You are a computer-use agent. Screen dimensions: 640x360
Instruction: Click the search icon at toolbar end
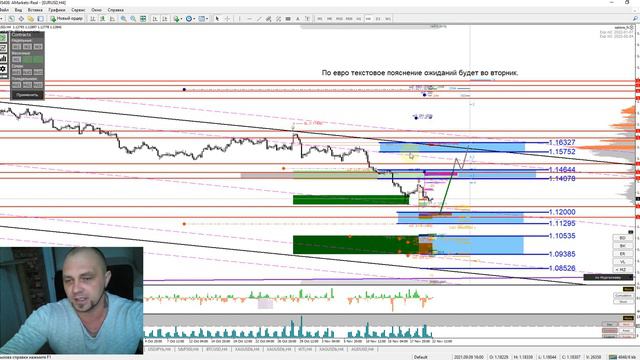tap(636, 19)
